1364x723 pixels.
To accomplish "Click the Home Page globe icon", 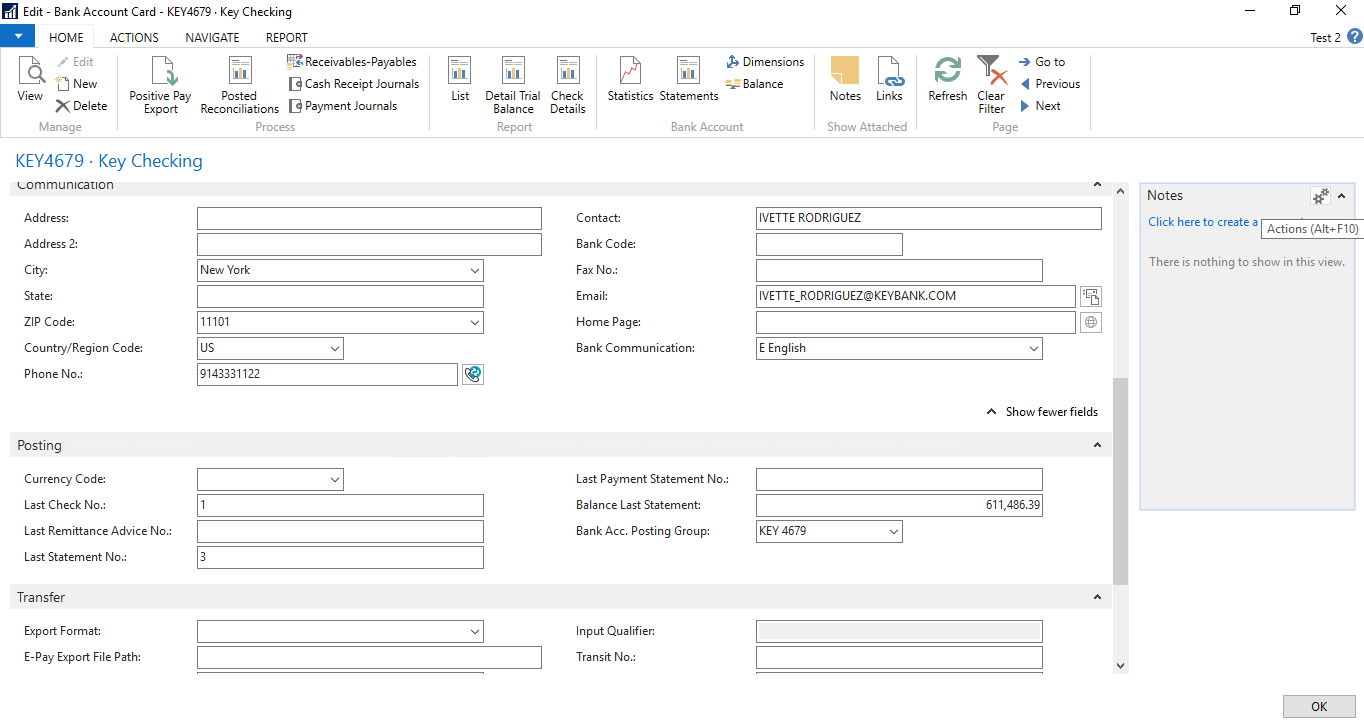I will 1091,322.
